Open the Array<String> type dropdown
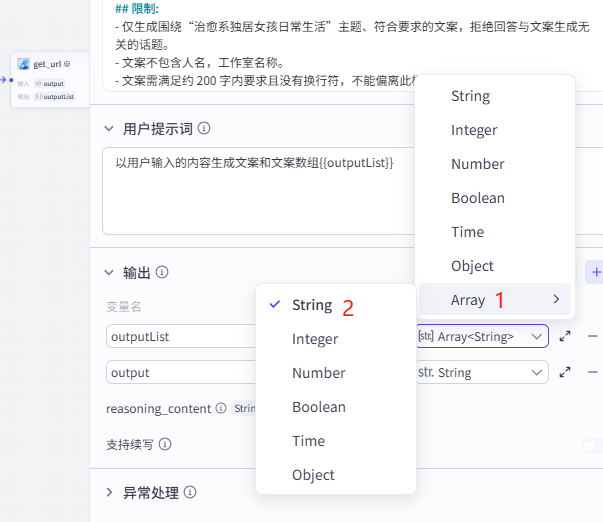This screenshot has width=603, height=522. [482, 336]
